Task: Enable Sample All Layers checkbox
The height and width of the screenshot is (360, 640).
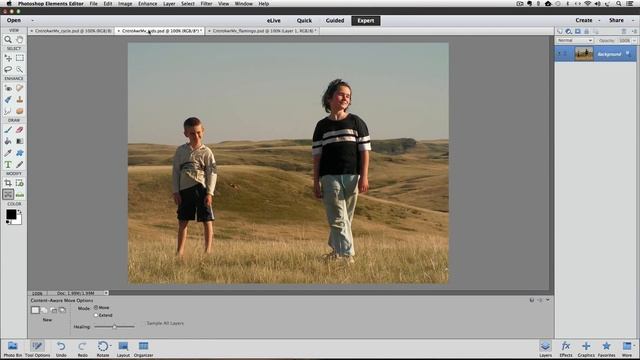Action: 143,323
